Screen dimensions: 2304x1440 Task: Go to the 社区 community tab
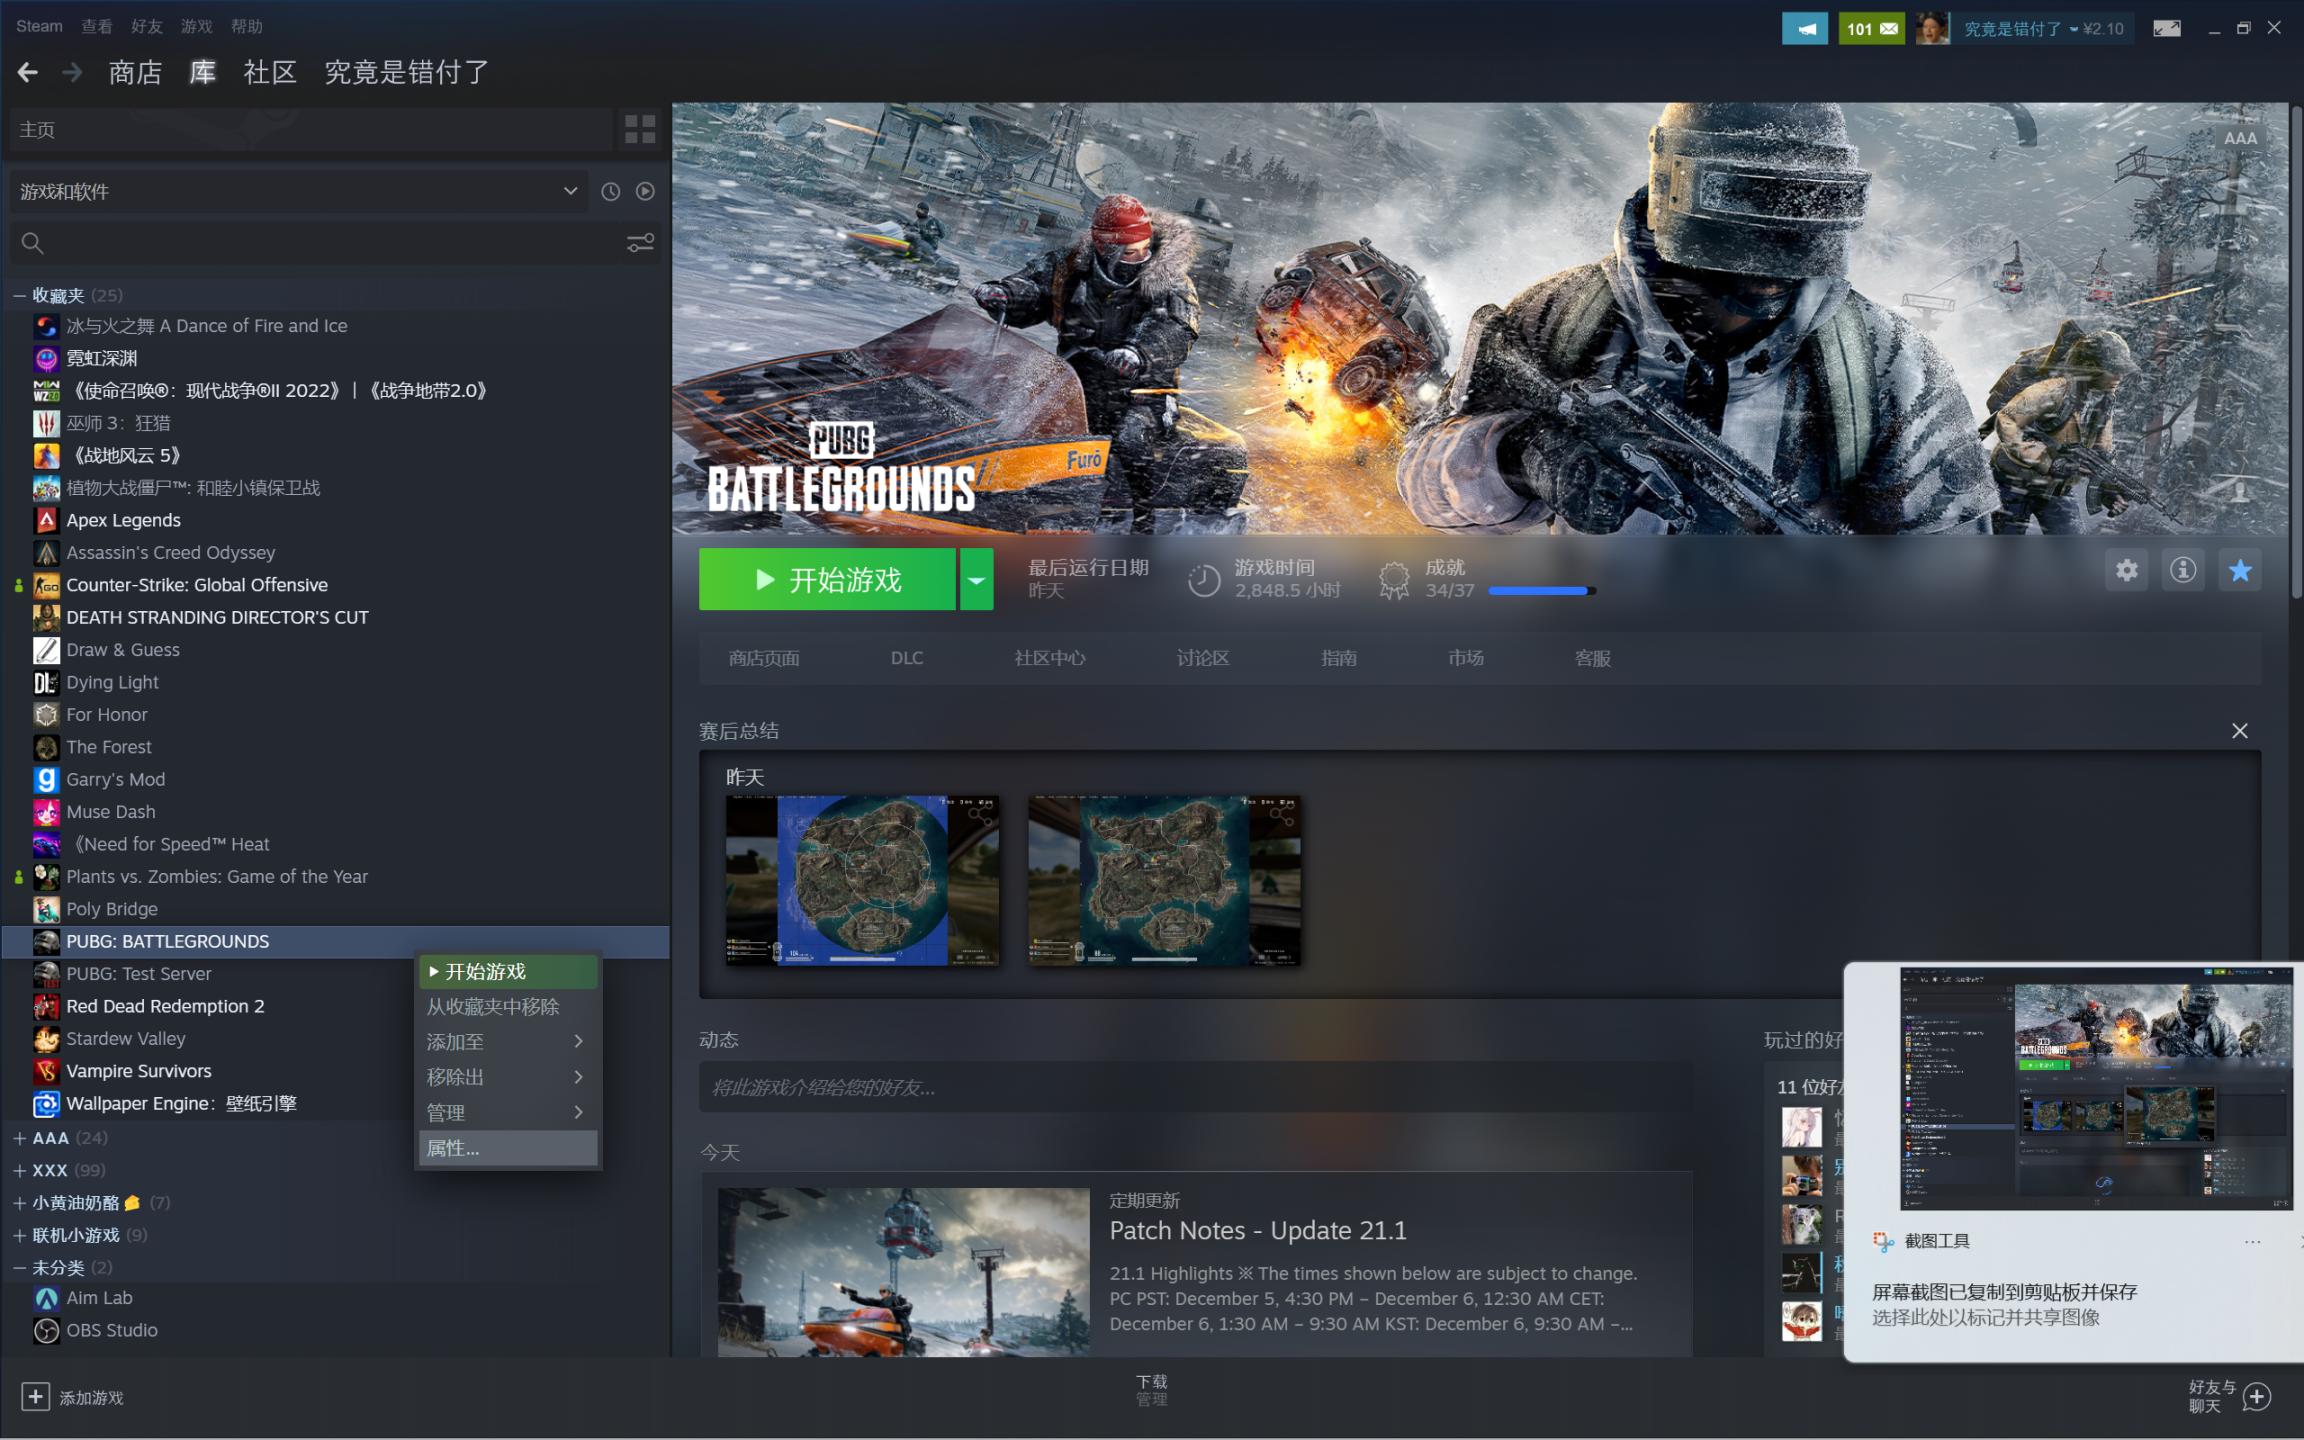(x=270, y=72)
